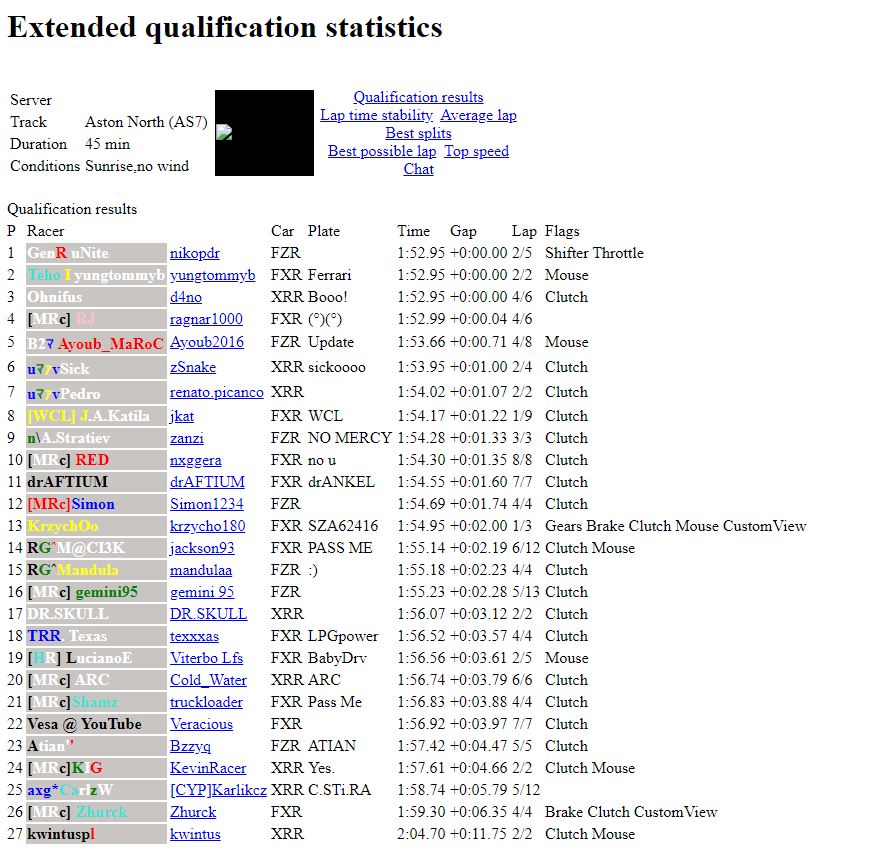The width and height of the screenshot is (896, 858).
Task: Open truckloader racer link
Action: coord(206,702)
